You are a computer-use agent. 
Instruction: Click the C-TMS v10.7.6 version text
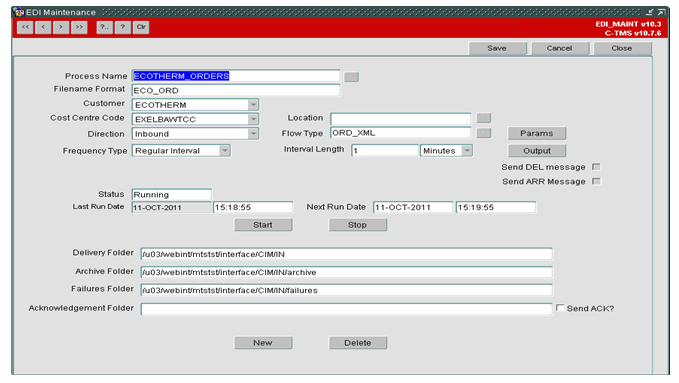633,33
